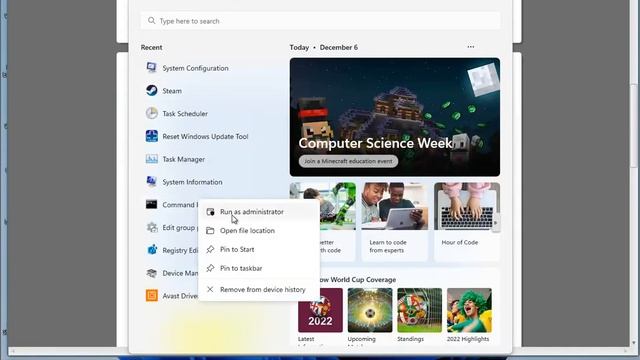Click the Task Scheduler clock icon

151,113
